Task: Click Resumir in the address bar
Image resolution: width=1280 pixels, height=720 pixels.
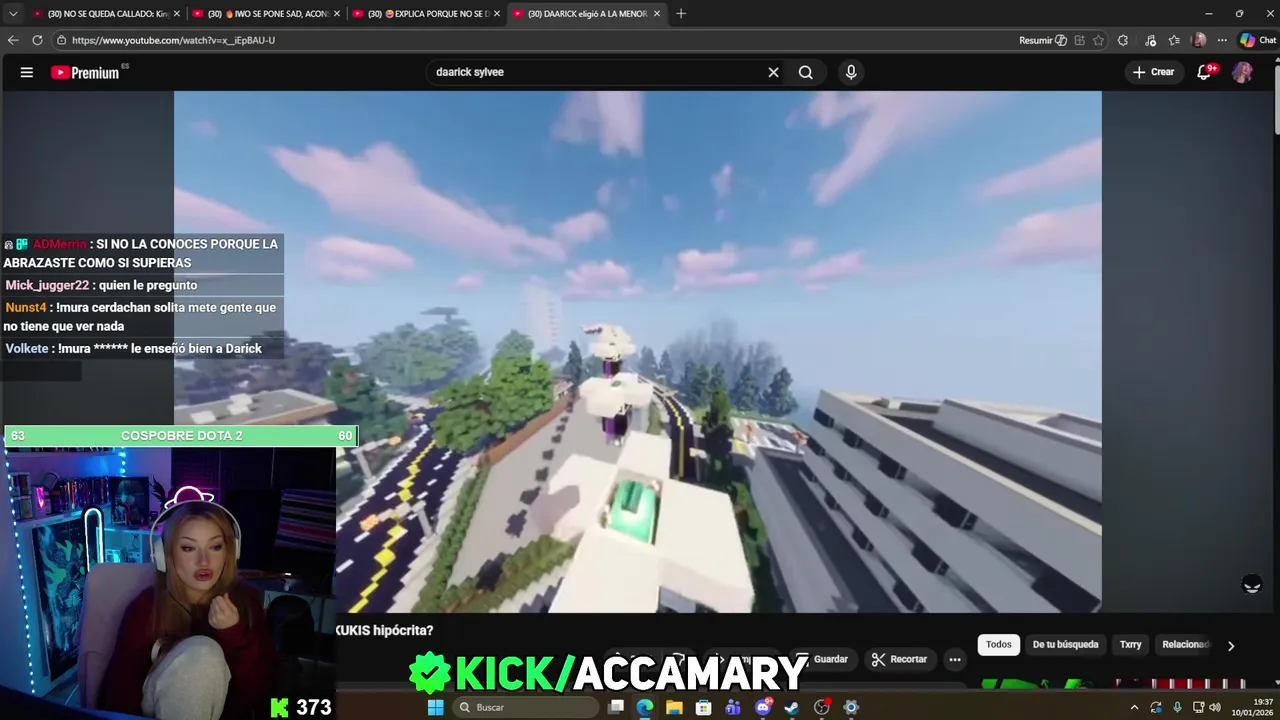Action: [1036, 40]
